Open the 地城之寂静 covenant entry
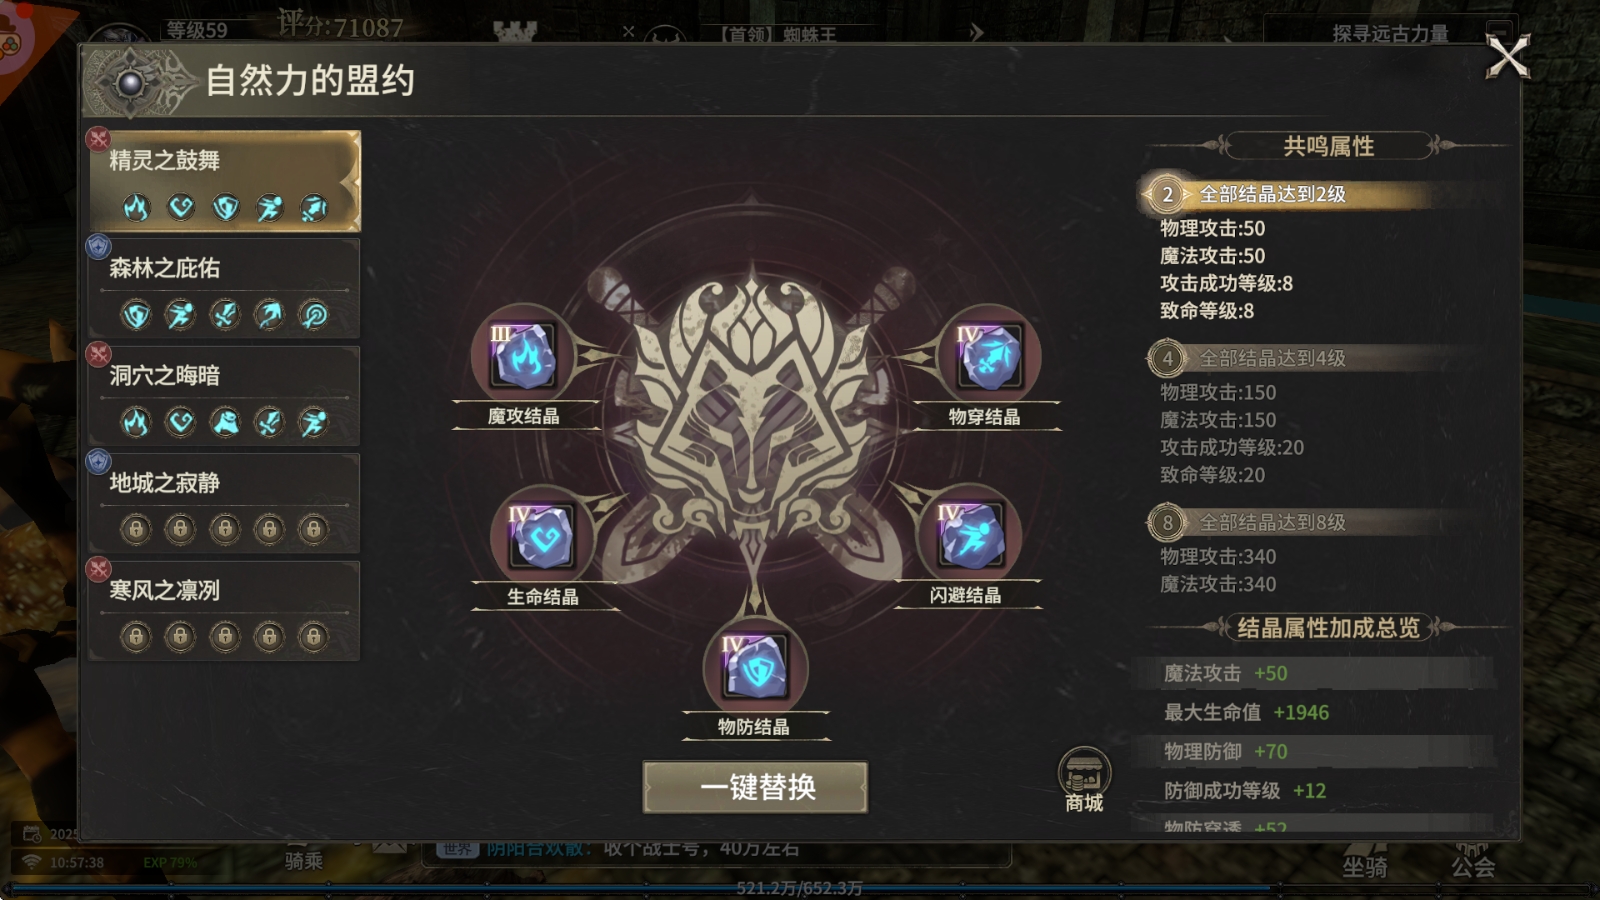 coord(225,503)
